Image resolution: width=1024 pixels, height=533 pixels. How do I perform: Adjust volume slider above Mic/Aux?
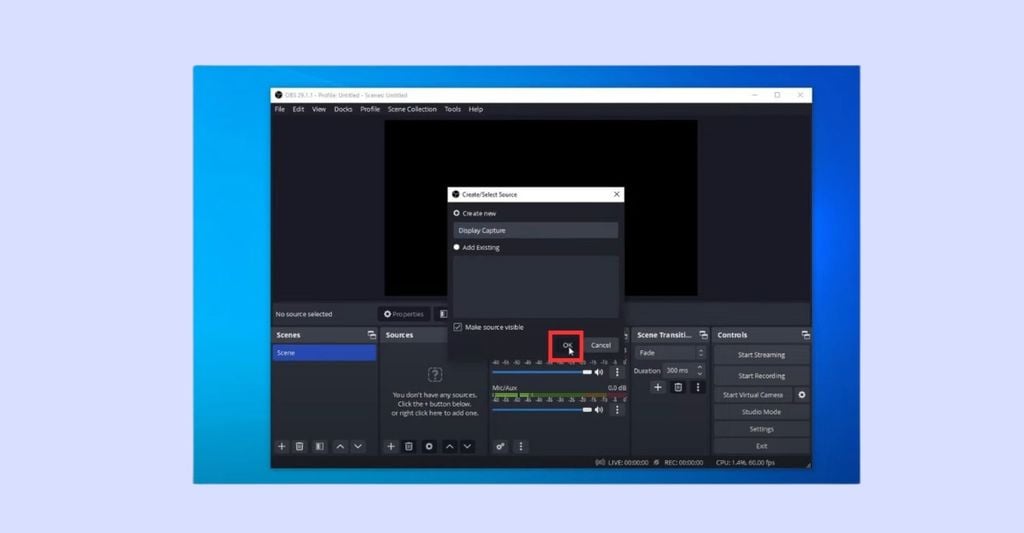pyautogui.click(x=542, y=372)
